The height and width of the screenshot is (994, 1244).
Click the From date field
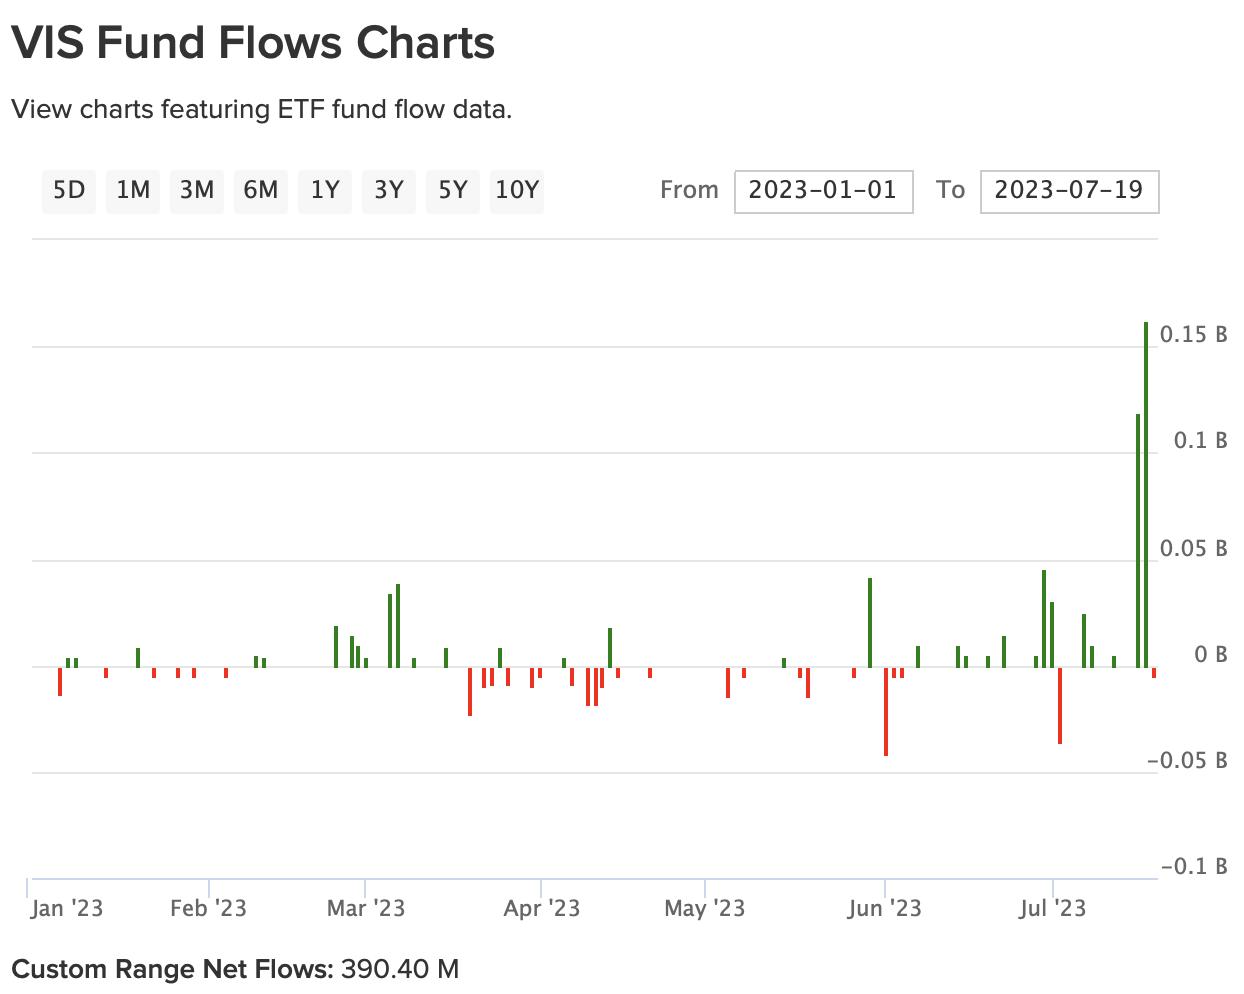pyautogui.click(x=823, y=191)
